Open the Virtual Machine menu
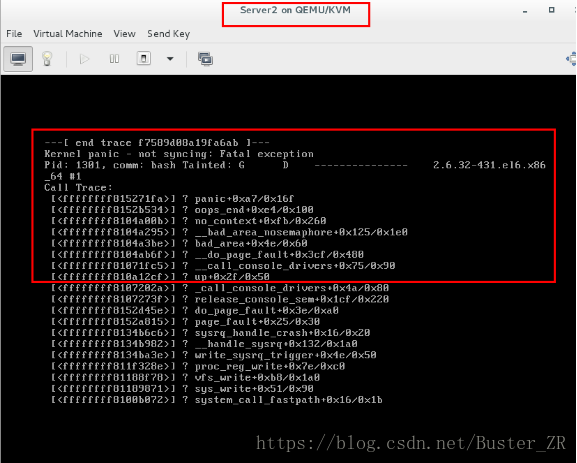The width and height of the screenshot is (577, 463). pos(68,34)
